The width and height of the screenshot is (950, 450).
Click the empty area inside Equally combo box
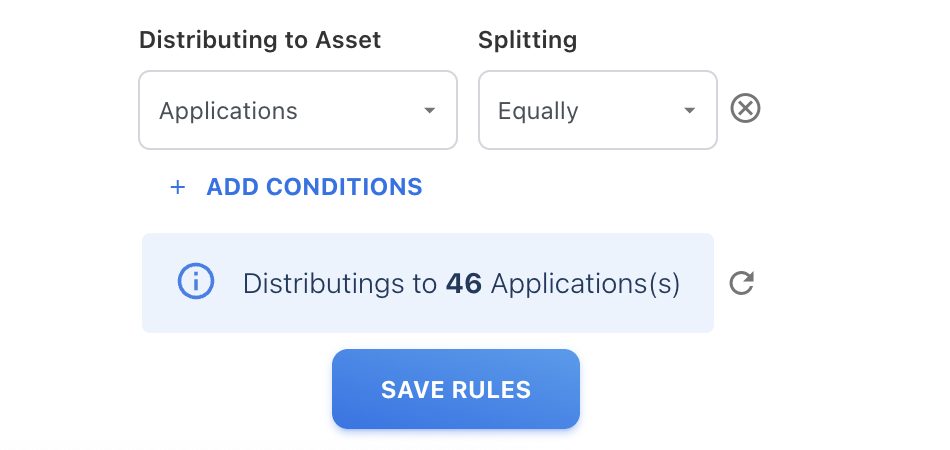630,110
